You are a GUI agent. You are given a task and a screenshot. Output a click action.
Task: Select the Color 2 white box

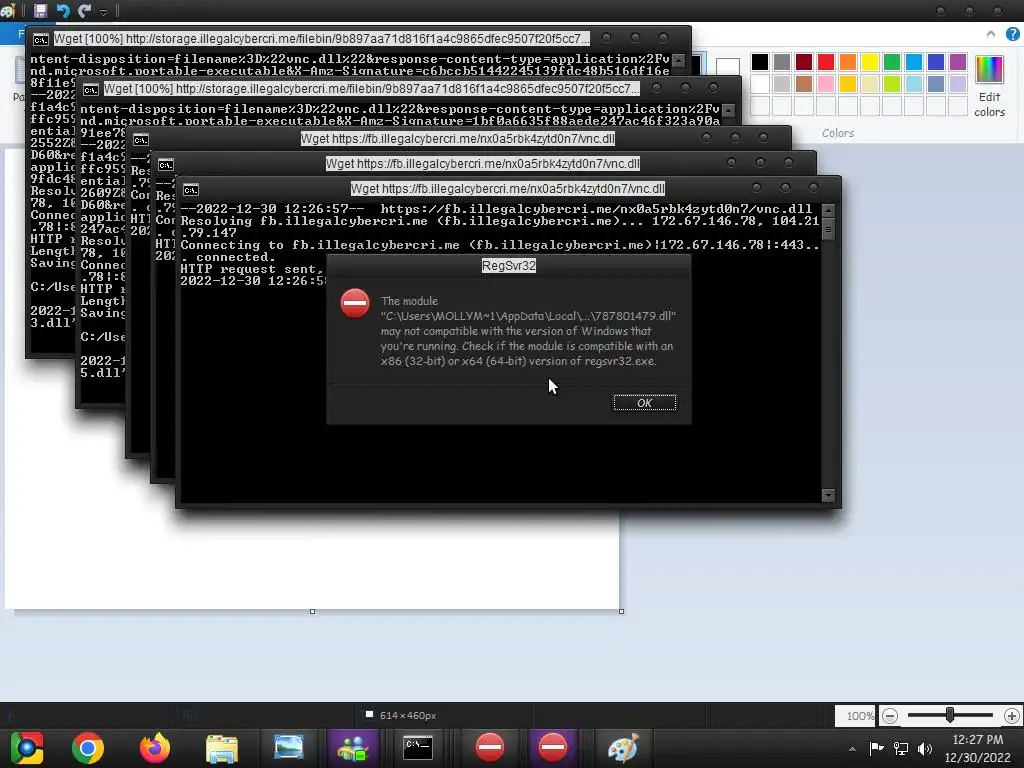tap(728, 66)
